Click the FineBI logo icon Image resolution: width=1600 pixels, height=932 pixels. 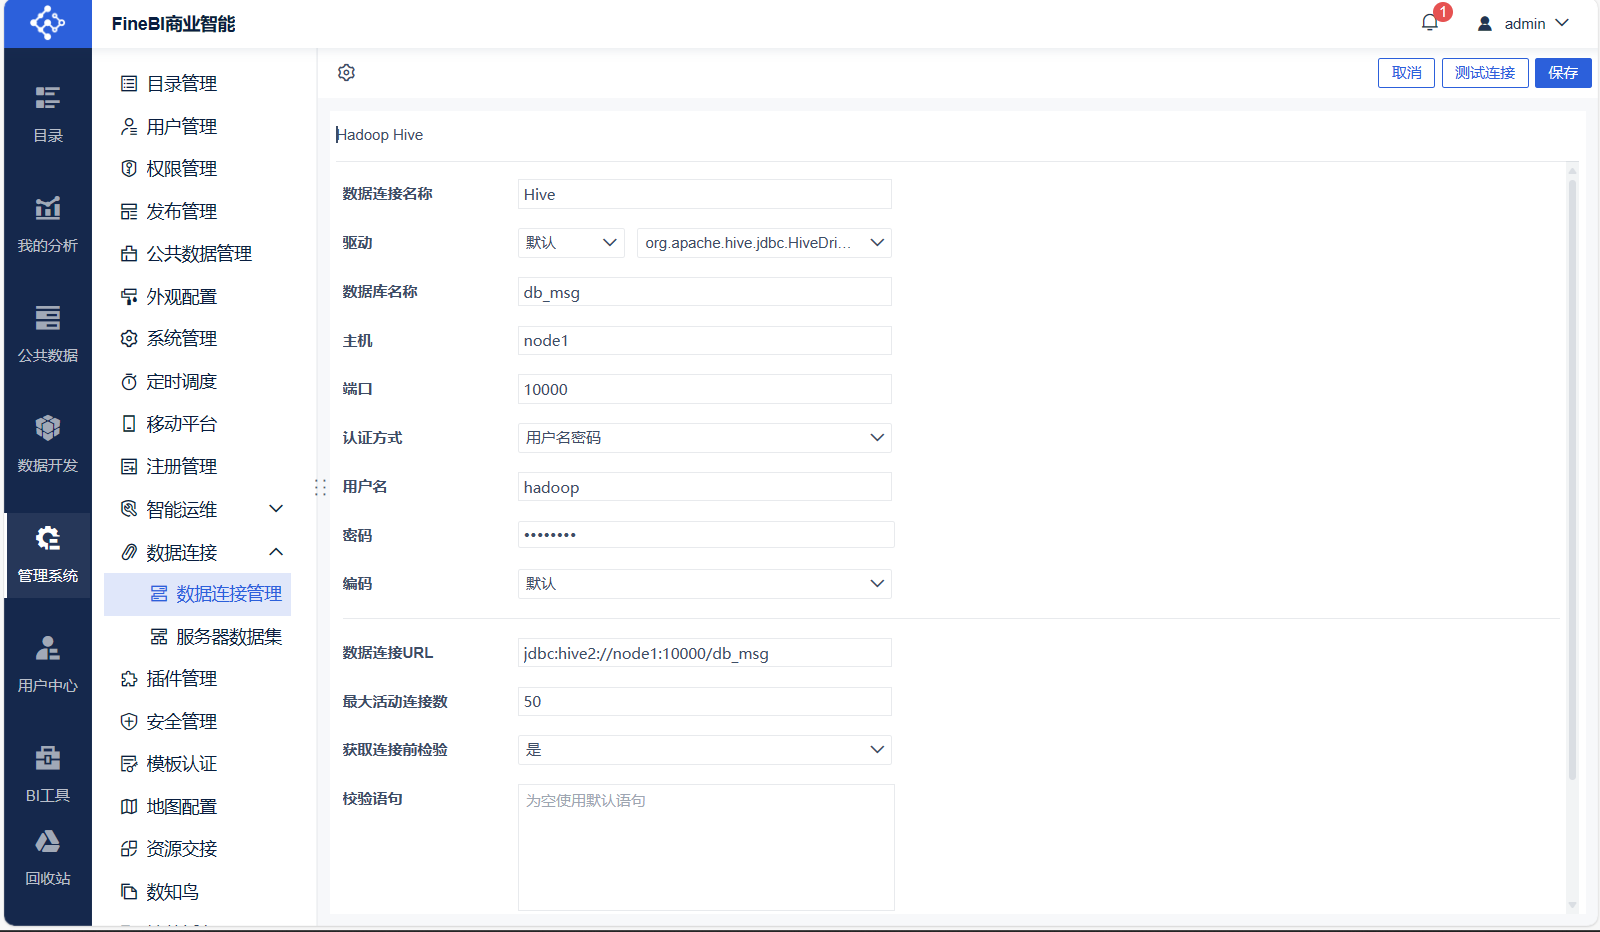point(48,23)
